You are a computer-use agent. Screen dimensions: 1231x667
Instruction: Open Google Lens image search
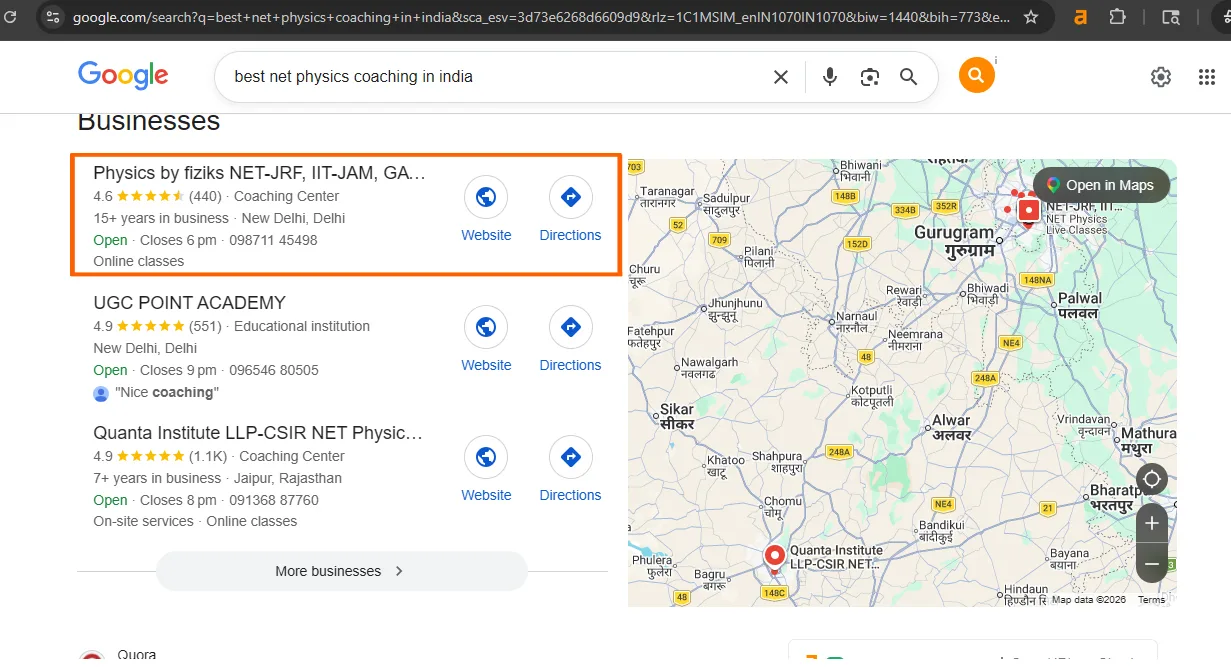coord(869,77)
